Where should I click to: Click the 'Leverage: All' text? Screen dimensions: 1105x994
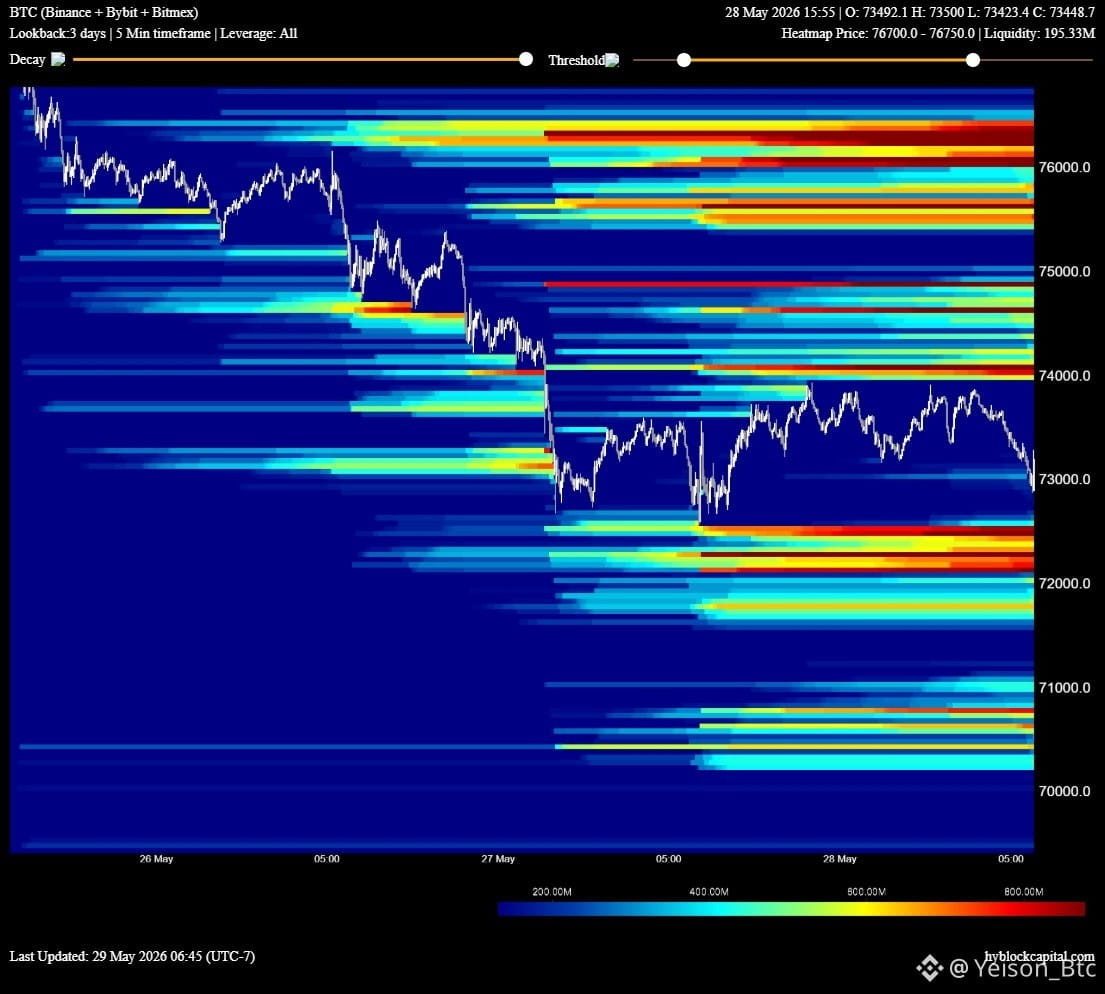click(259, 33)
